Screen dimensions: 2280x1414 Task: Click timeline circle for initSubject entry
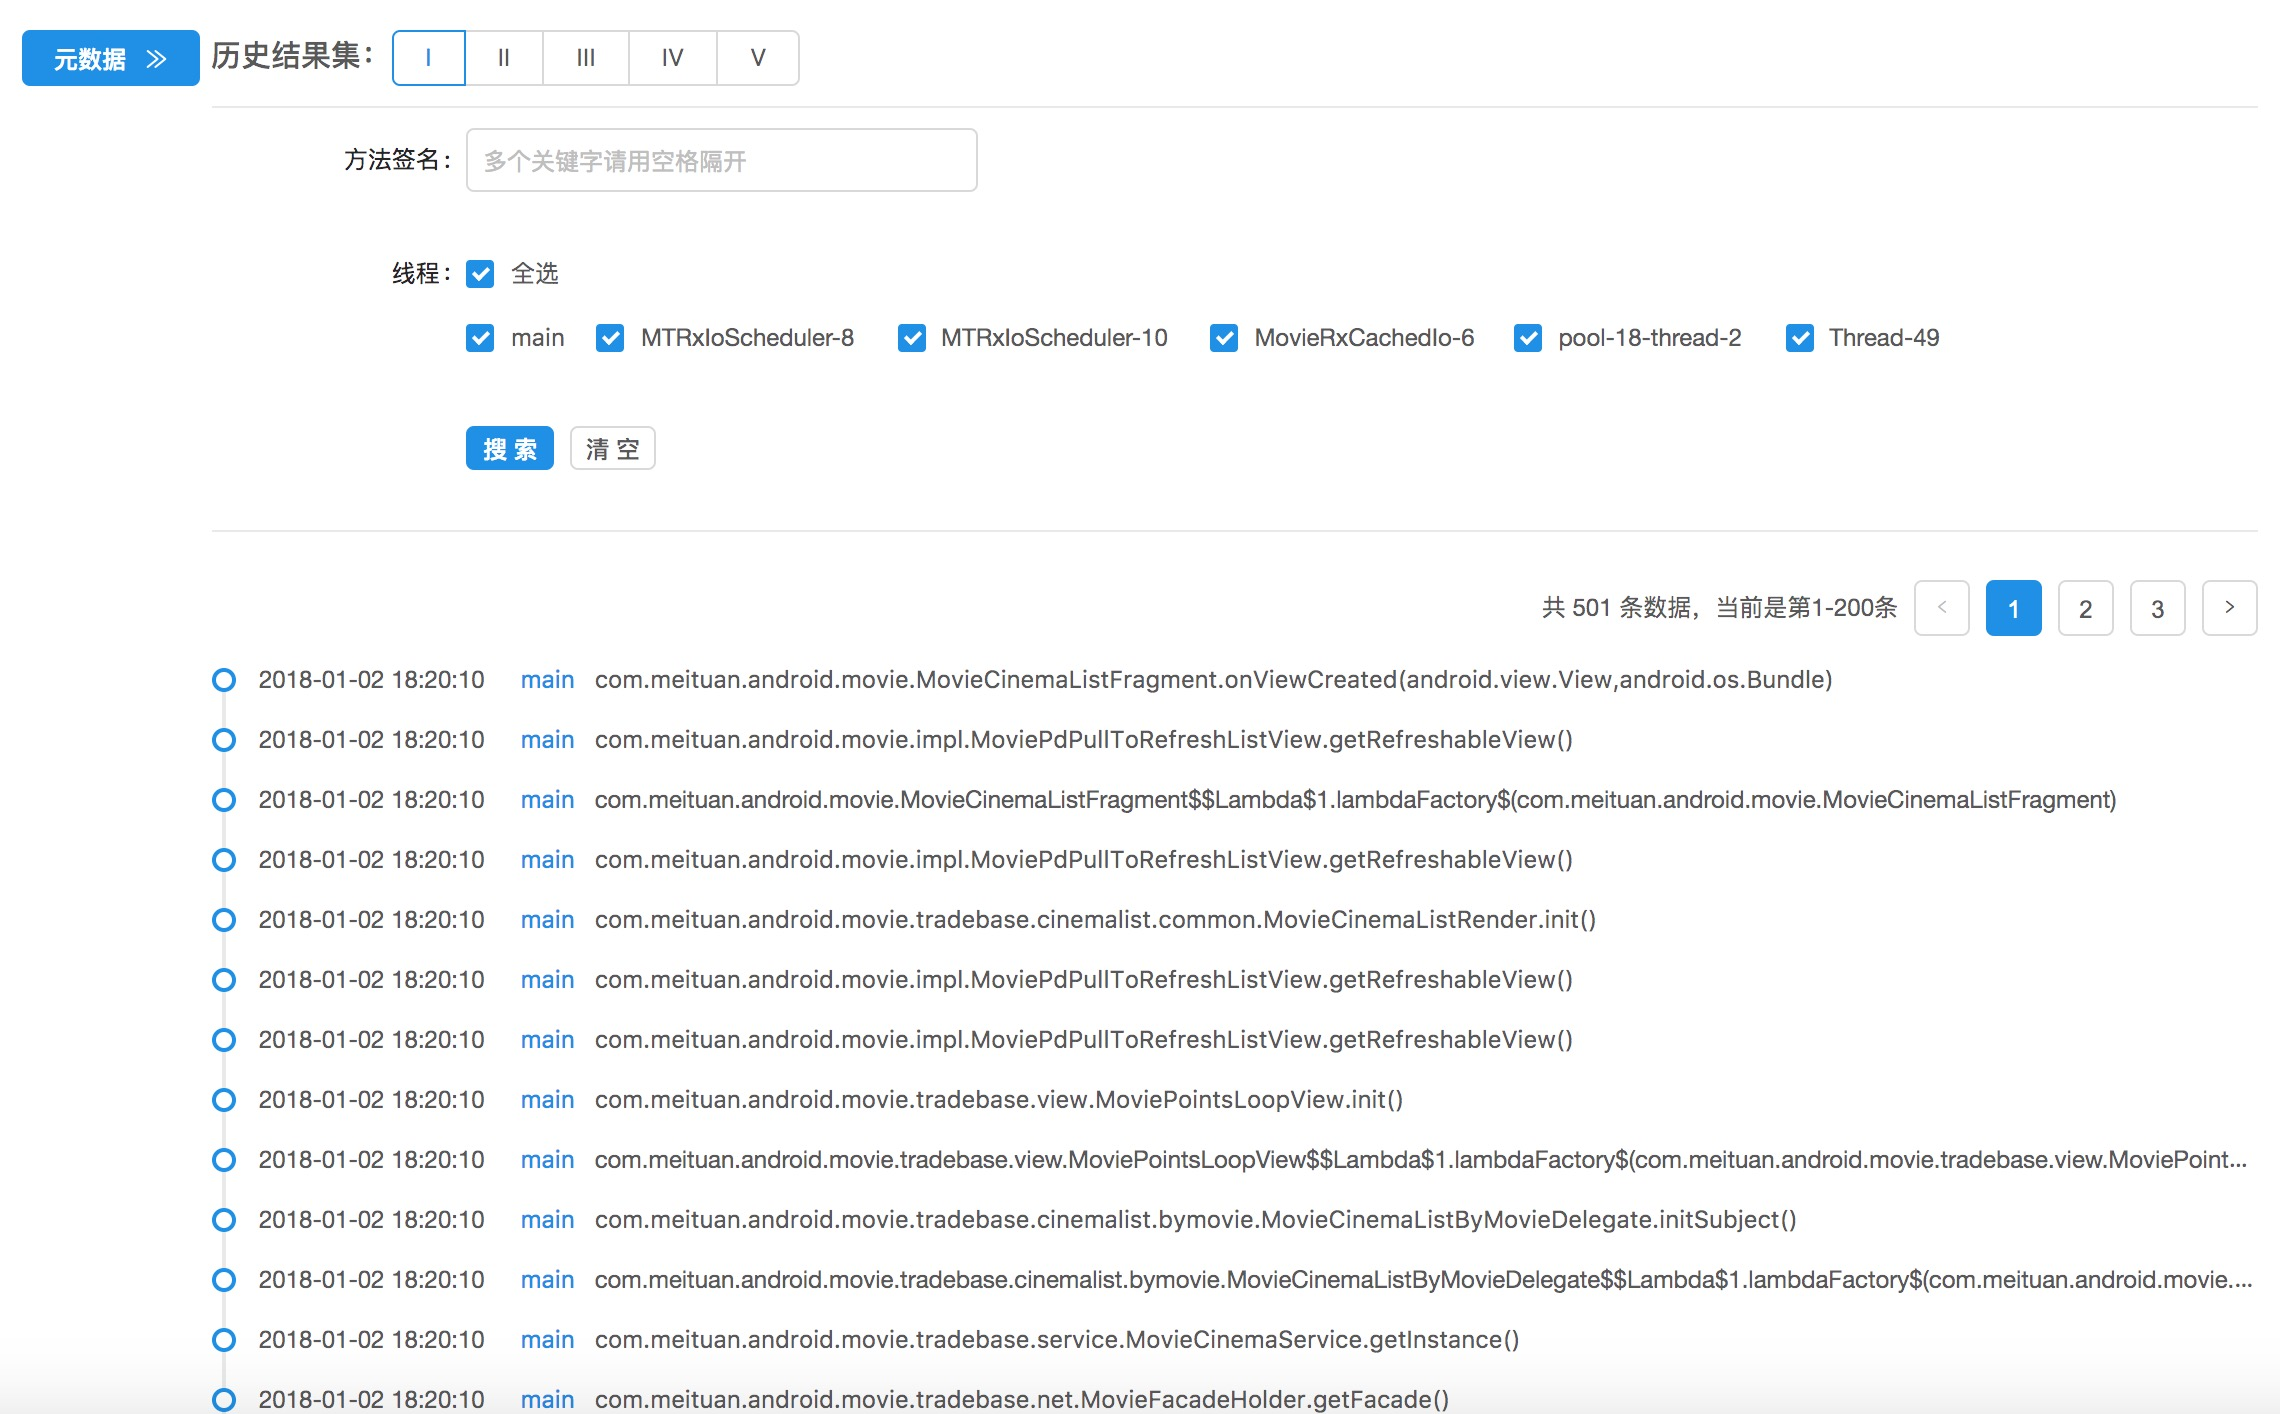coord(224,1220)
